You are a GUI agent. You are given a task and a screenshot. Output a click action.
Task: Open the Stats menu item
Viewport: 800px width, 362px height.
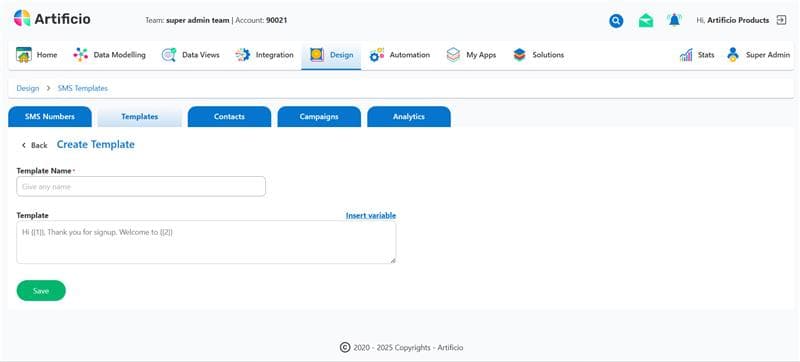706,55
